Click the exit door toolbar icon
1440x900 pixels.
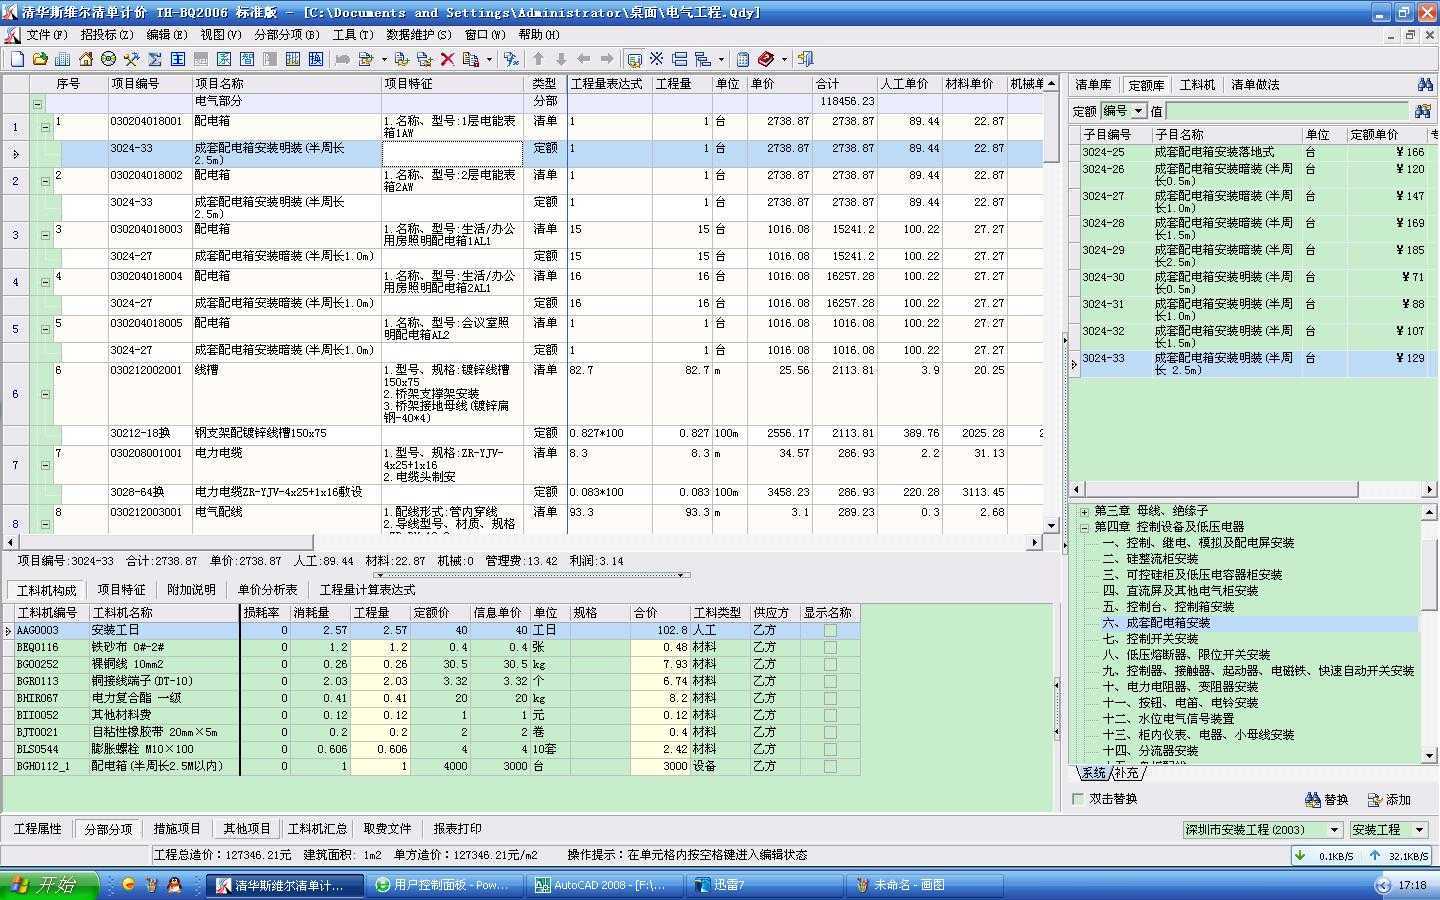click(805, 59)
